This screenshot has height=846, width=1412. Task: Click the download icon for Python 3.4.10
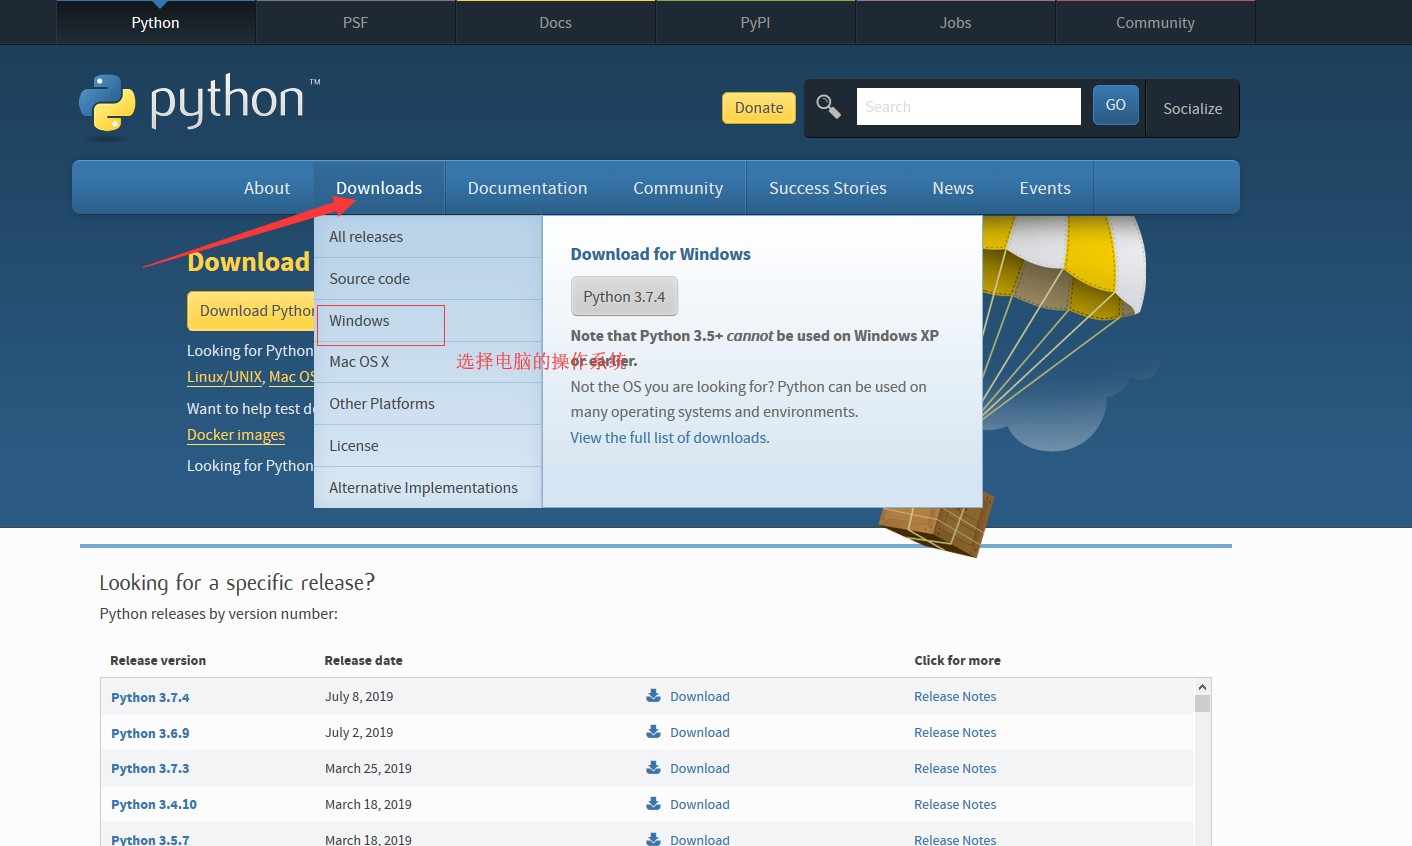click(653, 804)
